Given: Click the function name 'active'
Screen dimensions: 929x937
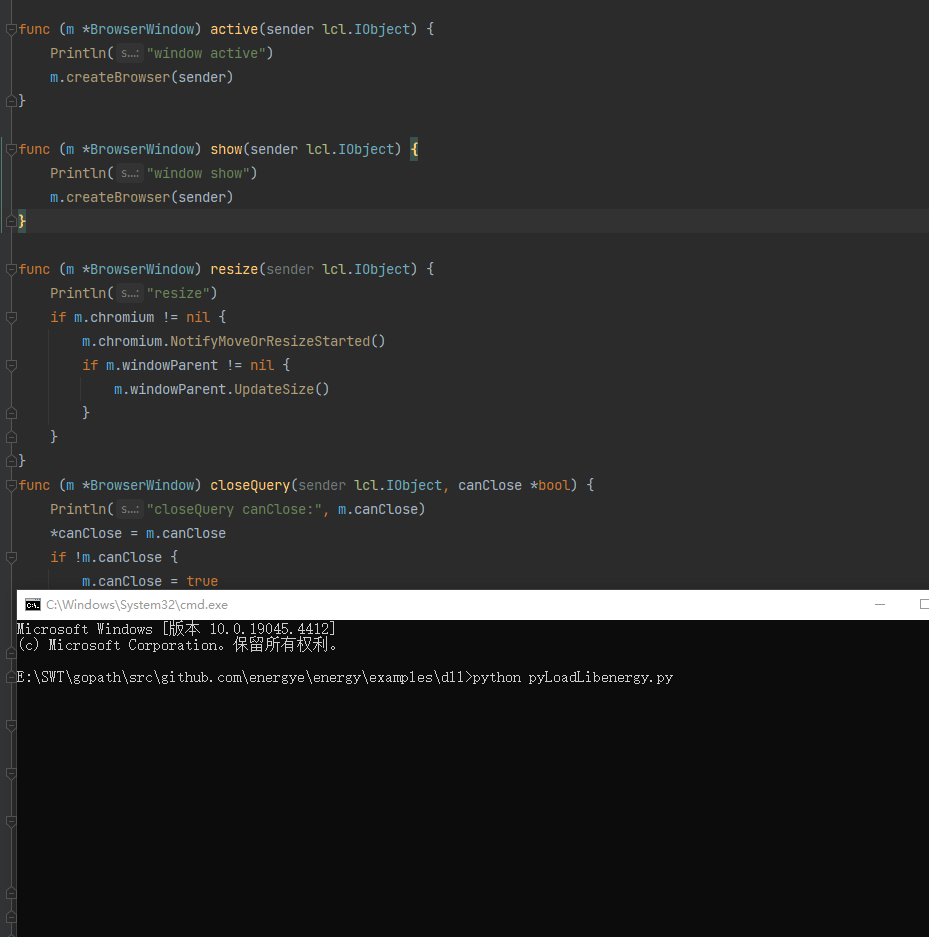Looking at the screenshot, I should (234, 29).
